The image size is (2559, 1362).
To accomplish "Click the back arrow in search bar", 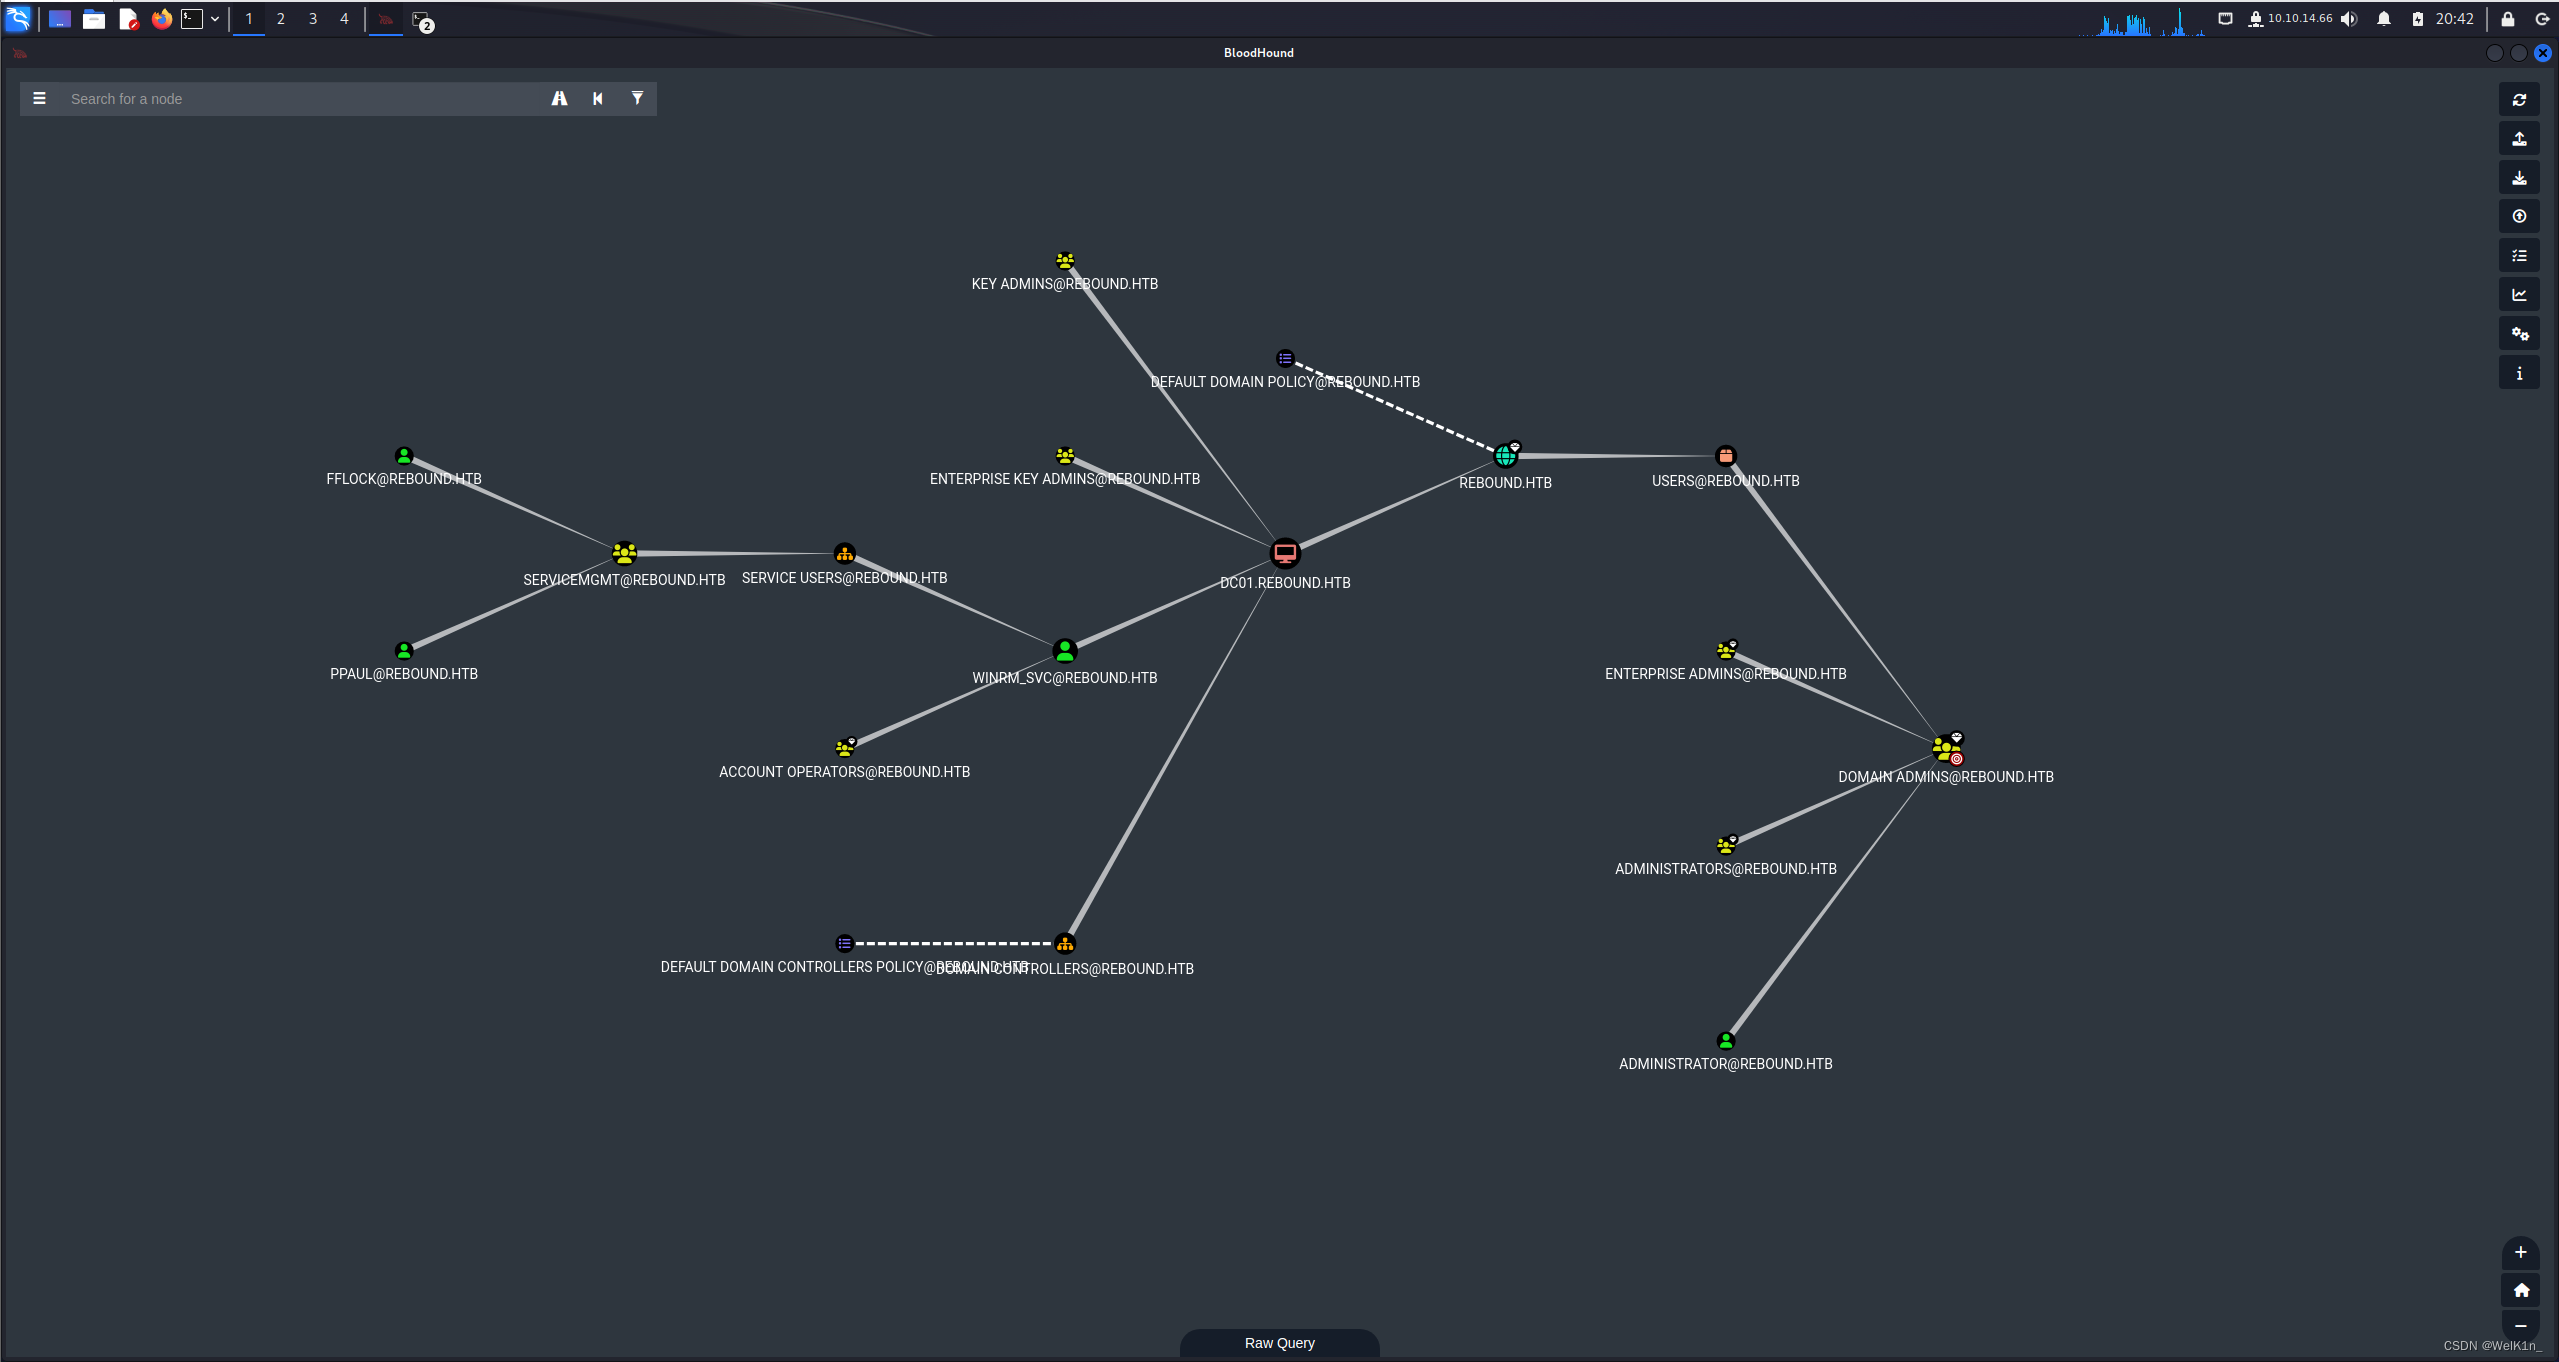I will tap(598, 98).
